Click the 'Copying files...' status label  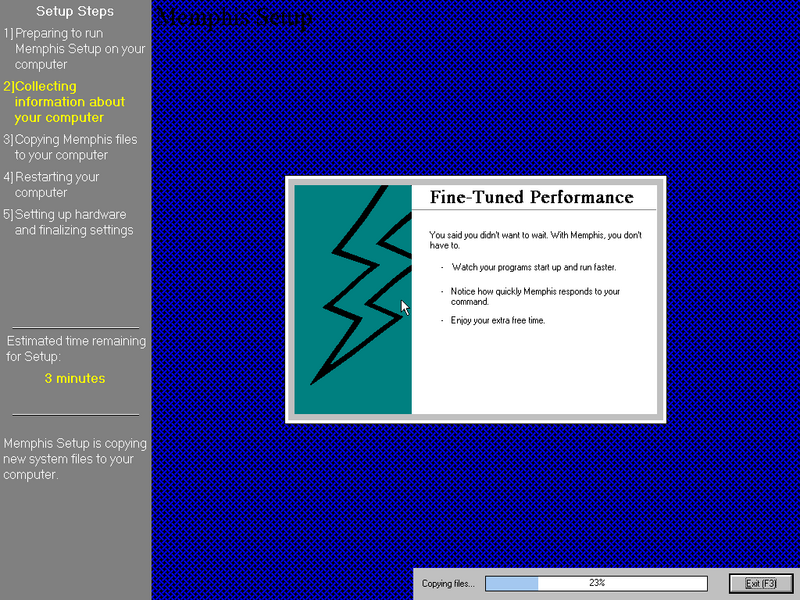click(448, 583)
